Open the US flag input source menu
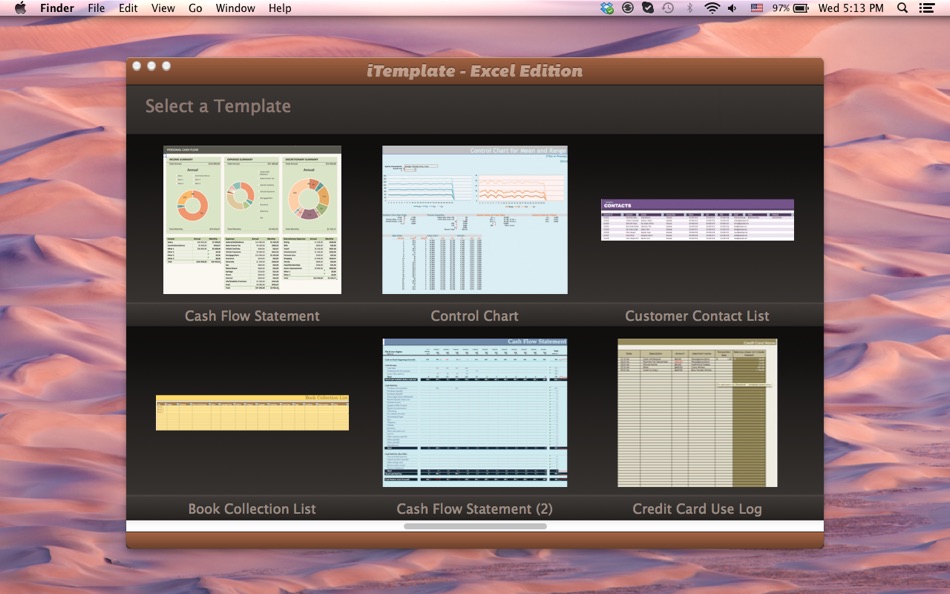The height and width of the screenshot is (594, 950). (757, 8)
